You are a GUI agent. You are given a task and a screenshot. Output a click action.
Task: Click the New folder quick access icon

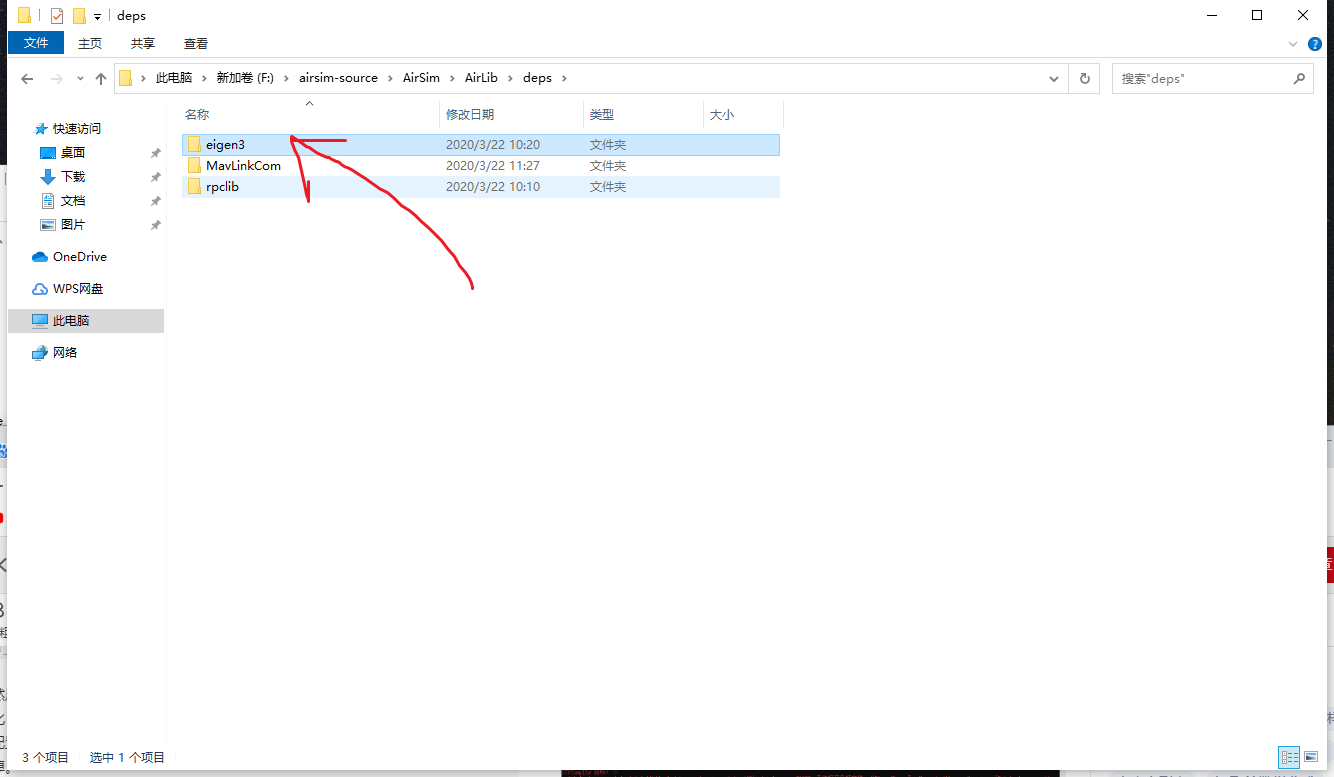(x=79, y=16)
